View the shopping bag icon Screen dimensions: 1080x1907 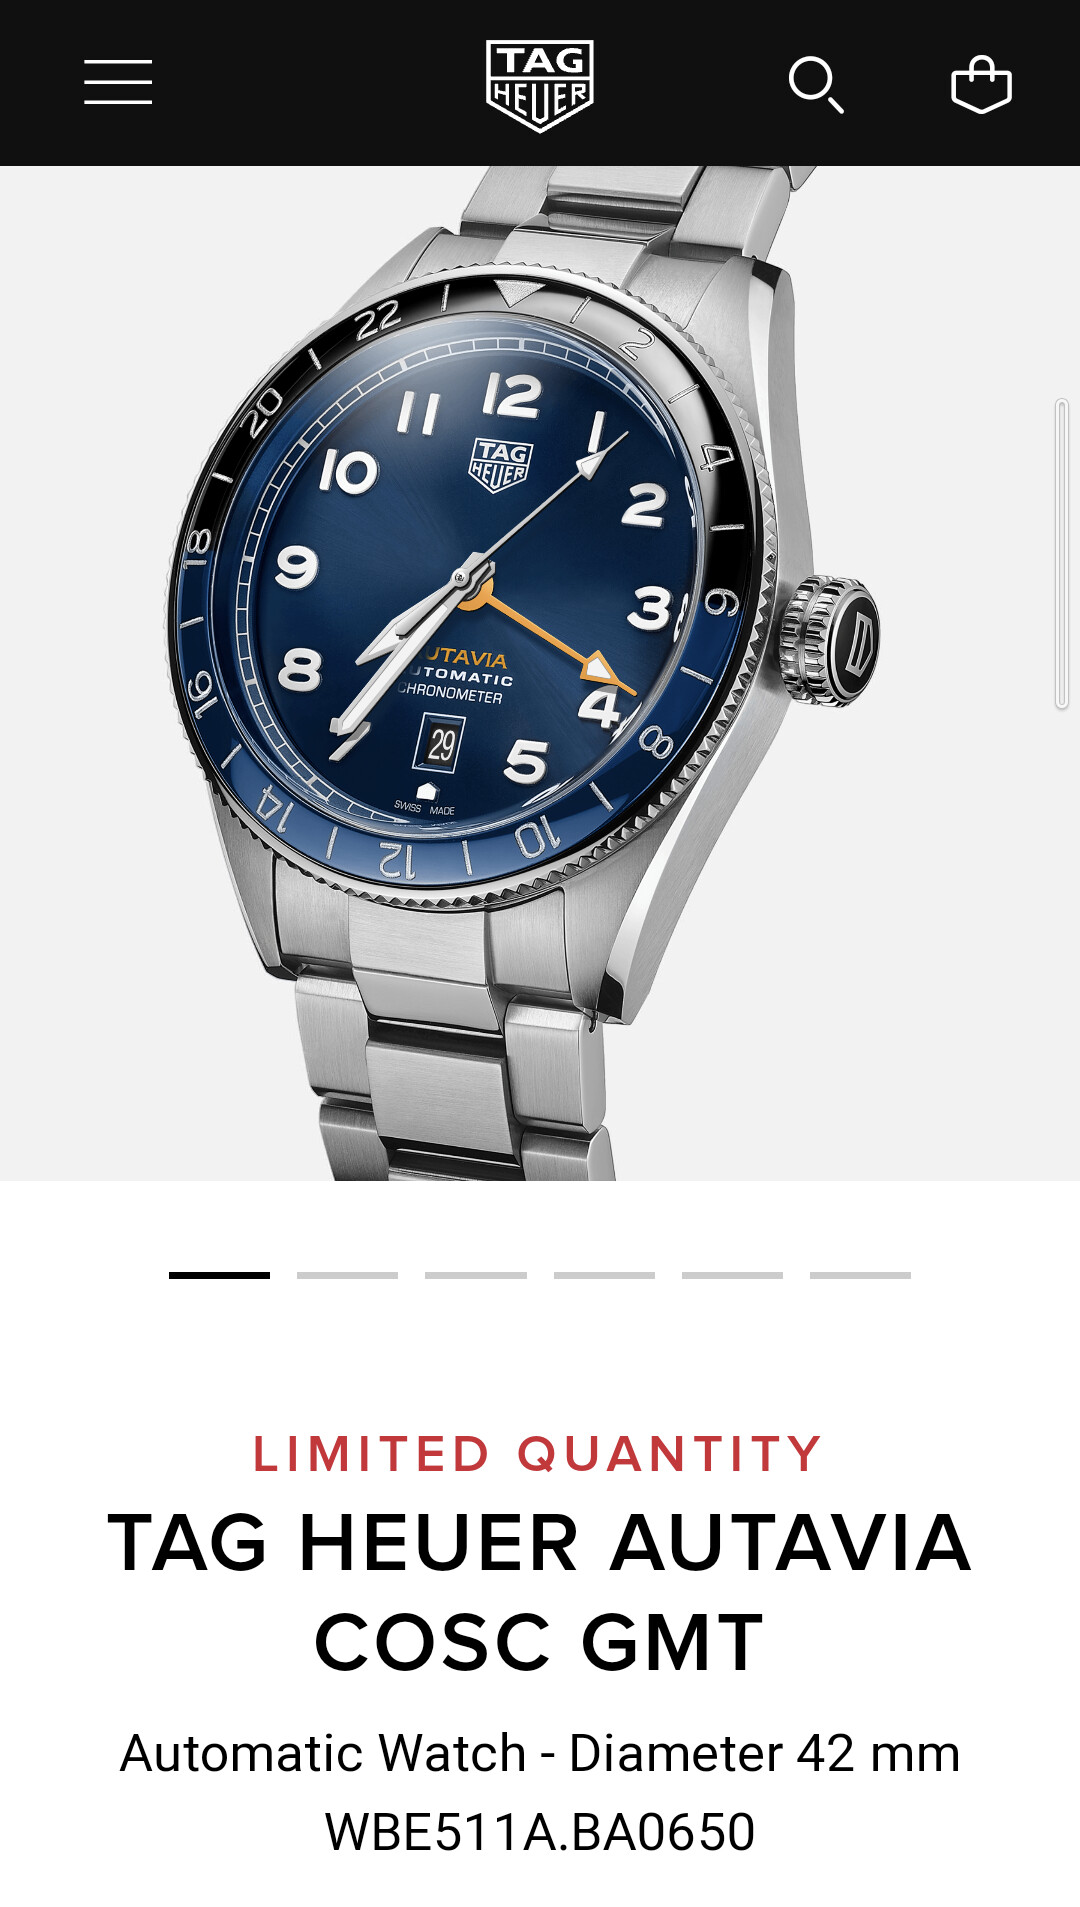[x=981, y=84]
